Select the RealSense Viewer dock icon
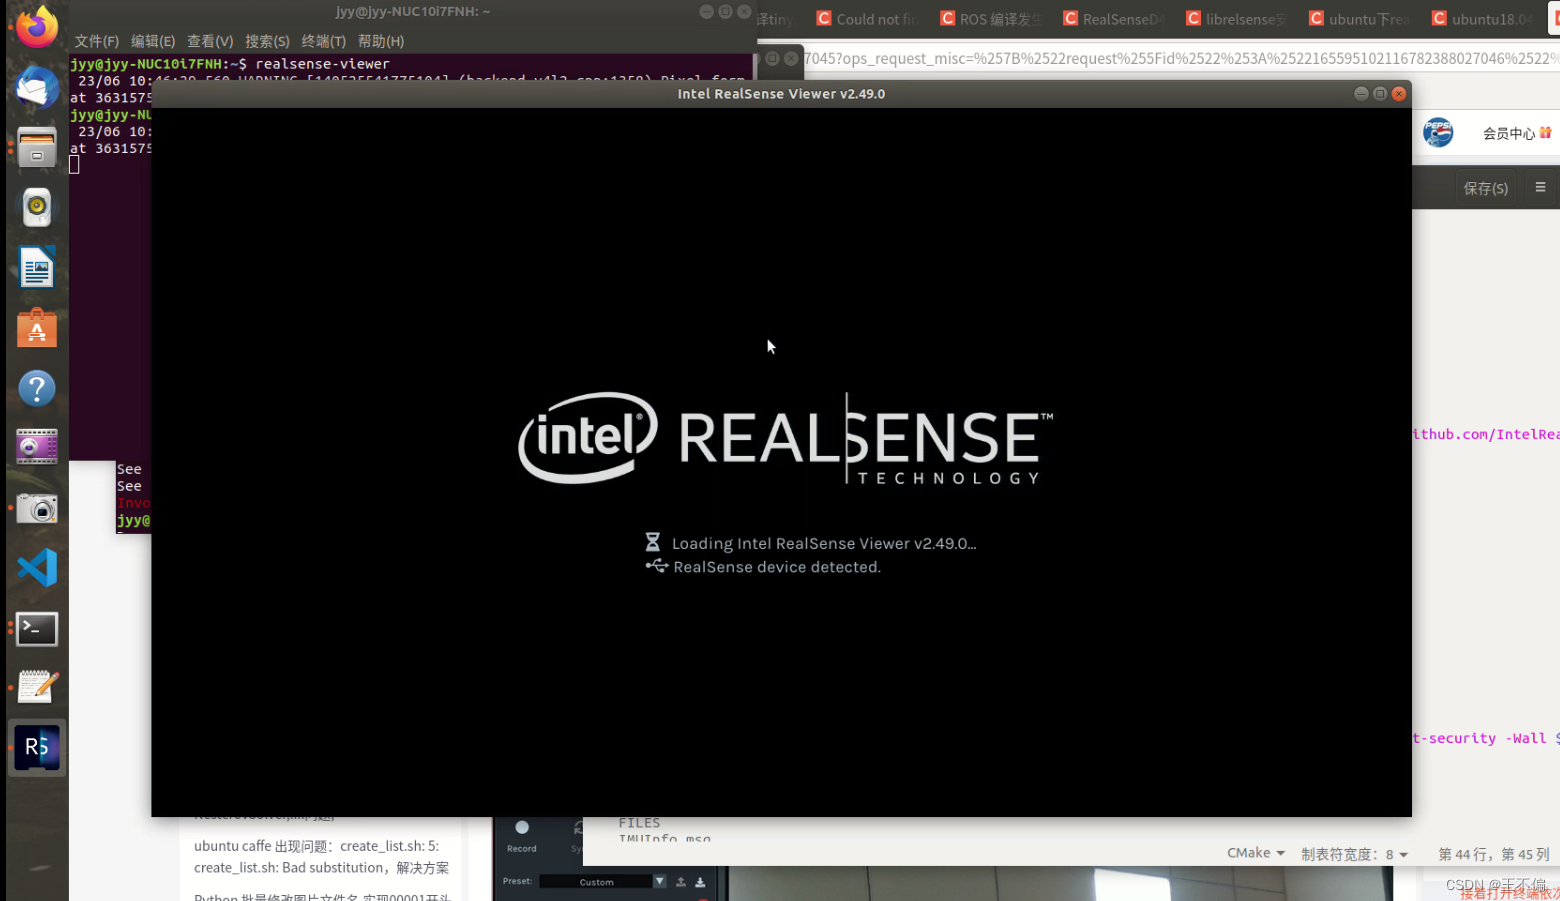The image size is (1560, 901). [37, 747]
